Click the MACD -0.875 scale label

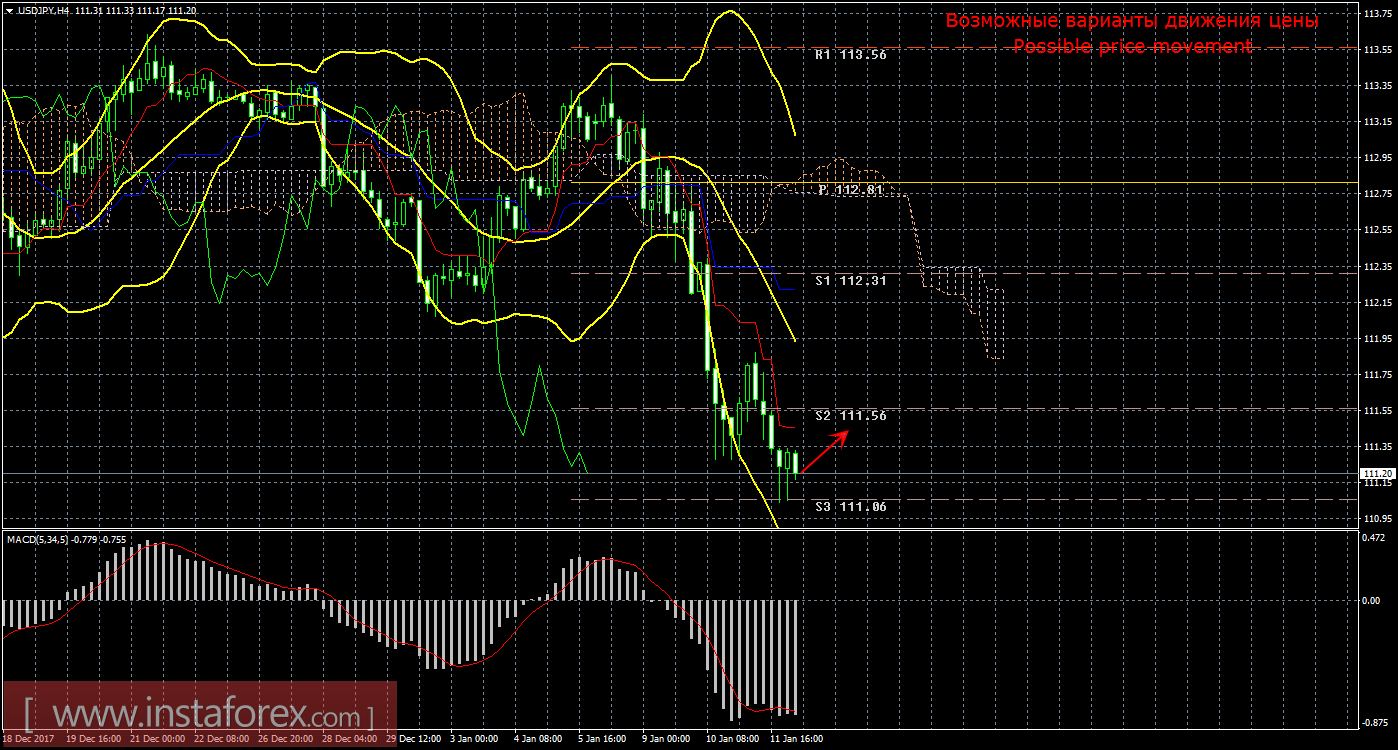coord(1376,721)
